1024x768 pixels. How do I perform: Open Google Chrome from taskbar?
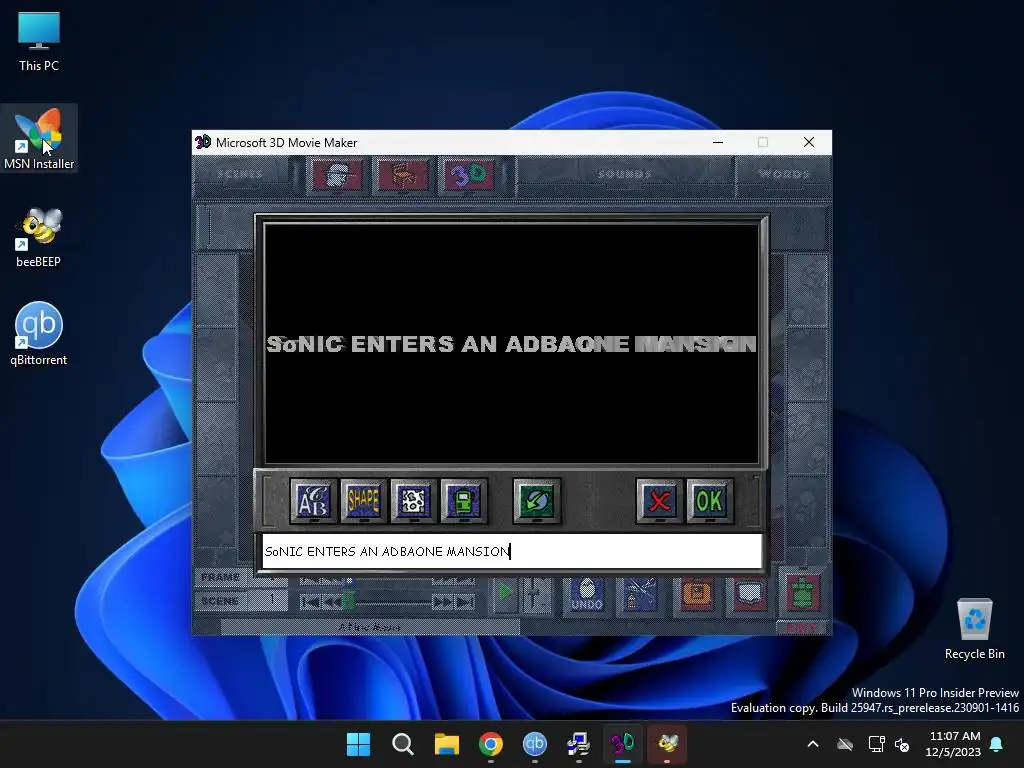coord(490,744)
